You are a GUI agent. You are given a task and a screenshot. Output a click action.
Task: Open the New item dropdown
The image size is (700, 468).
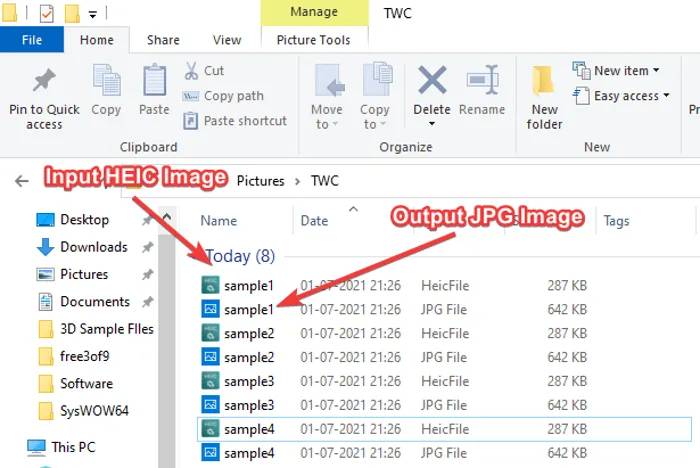tap(616, 71)
